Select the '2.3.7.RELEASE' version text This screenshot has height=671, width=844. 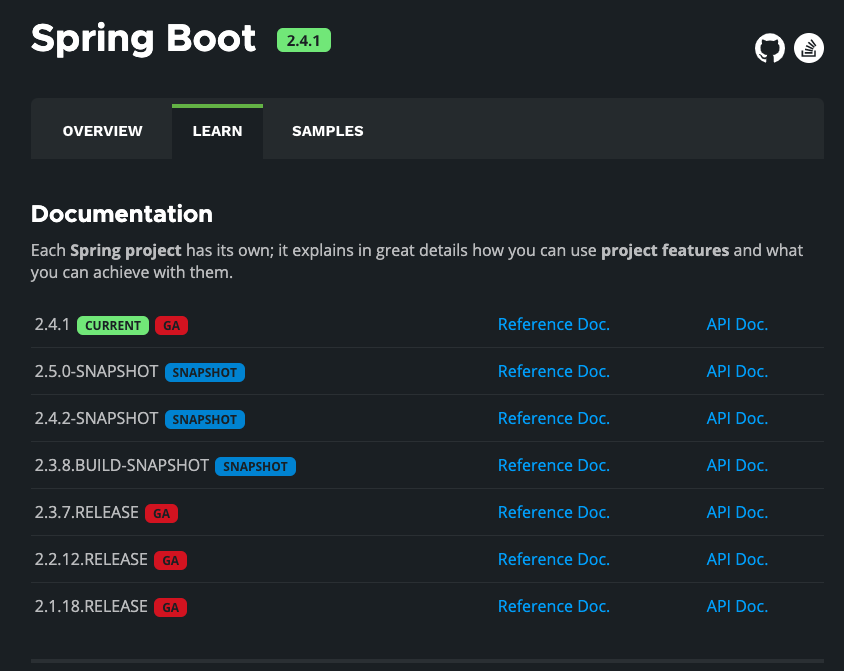point(87,512)
